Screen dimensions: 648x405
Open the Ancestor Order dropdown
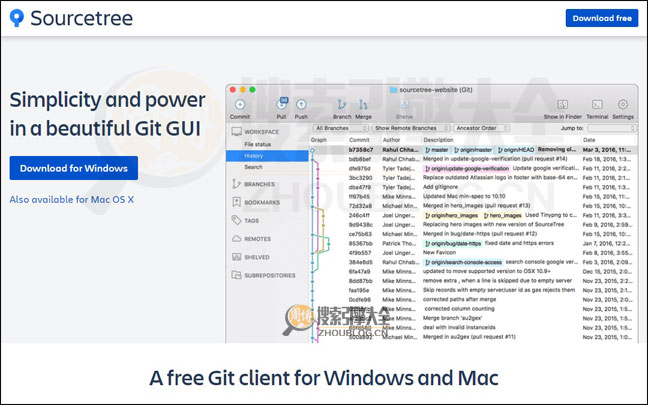(x=481, y=128)
